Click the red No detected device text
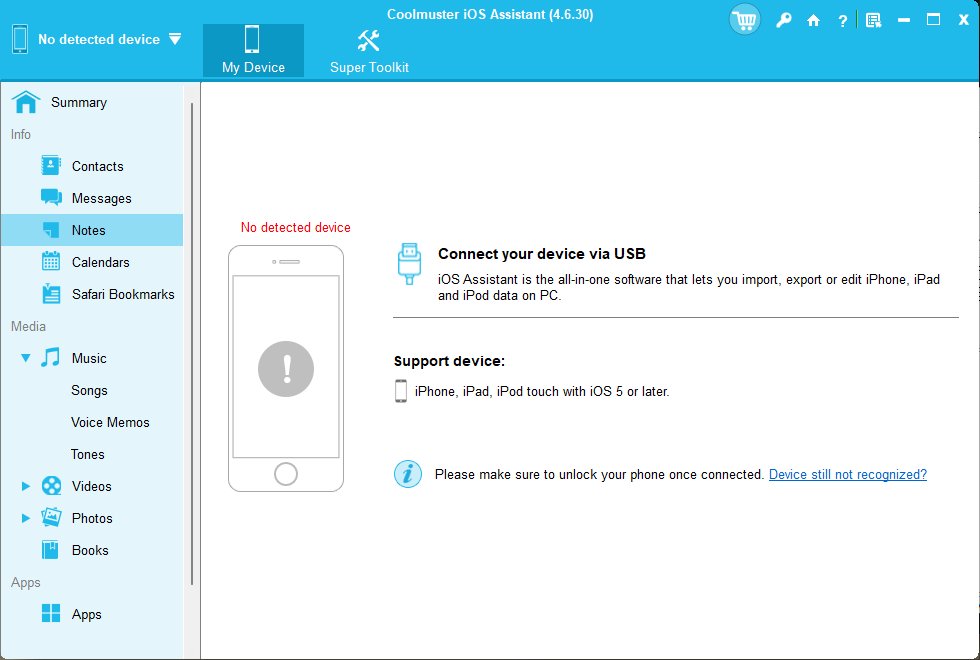The width and height of the screenshot is (980, 660). click(296, 228)
